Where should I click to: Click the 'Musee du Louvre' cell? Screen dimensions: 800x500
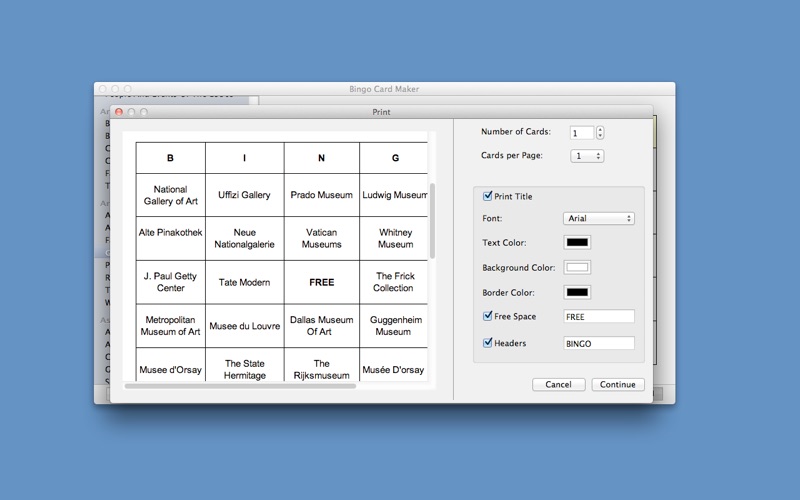tap(245, 326)
